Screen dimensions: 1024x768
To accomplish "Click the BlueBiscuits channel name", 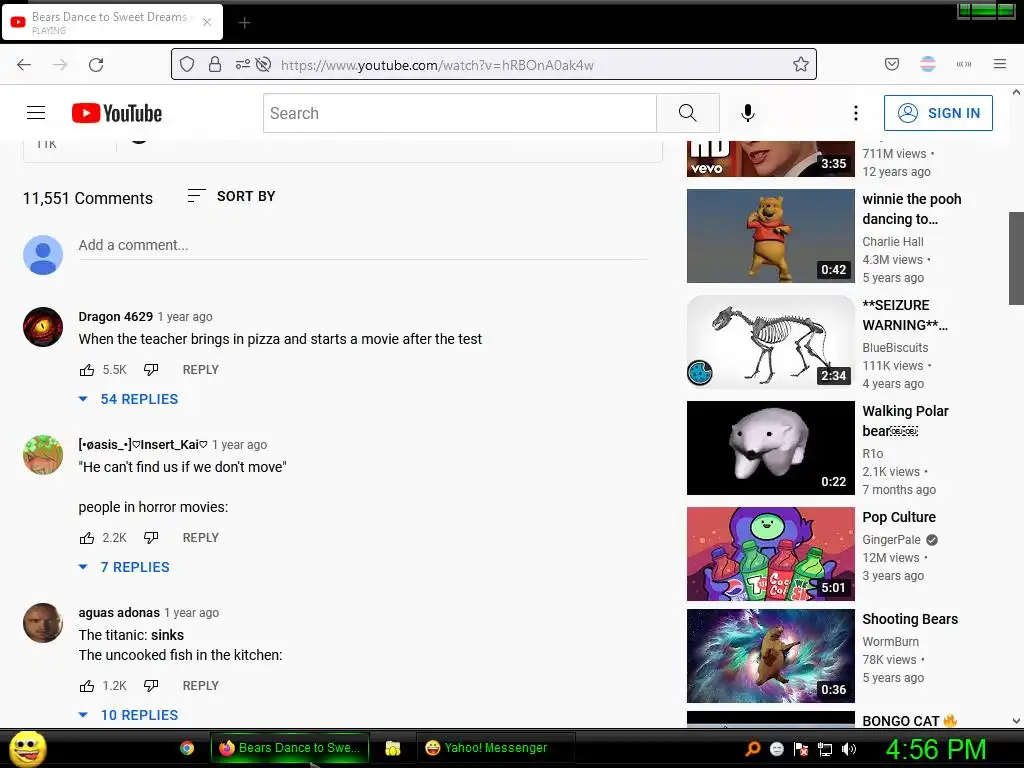I will 895,347.
